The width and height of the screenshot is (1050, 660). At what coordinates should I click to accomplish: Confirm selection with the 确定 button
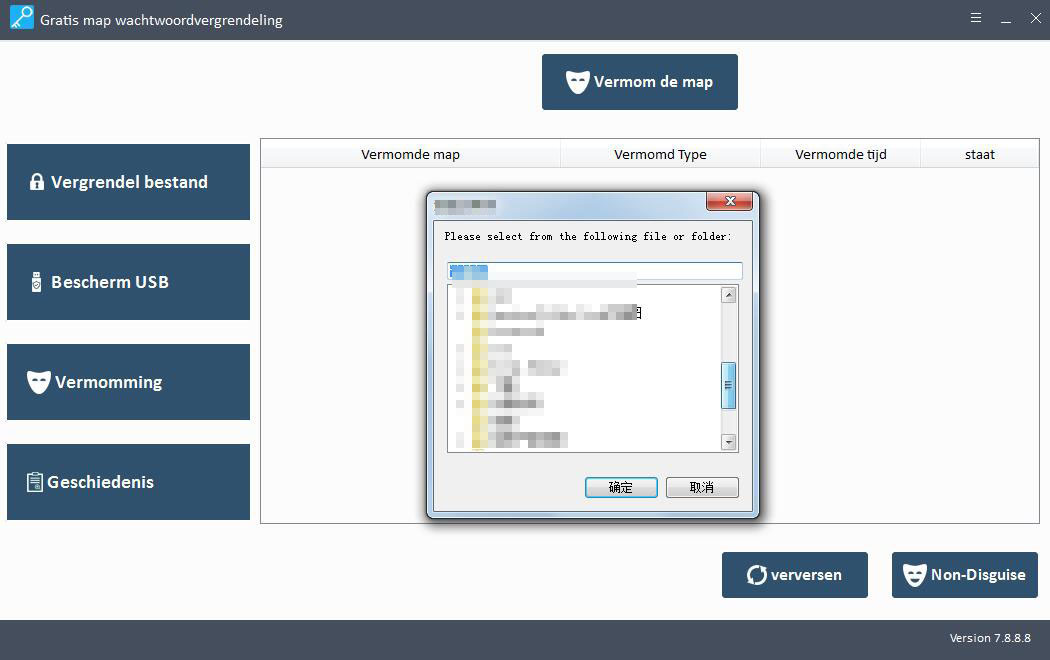[621, 487]
